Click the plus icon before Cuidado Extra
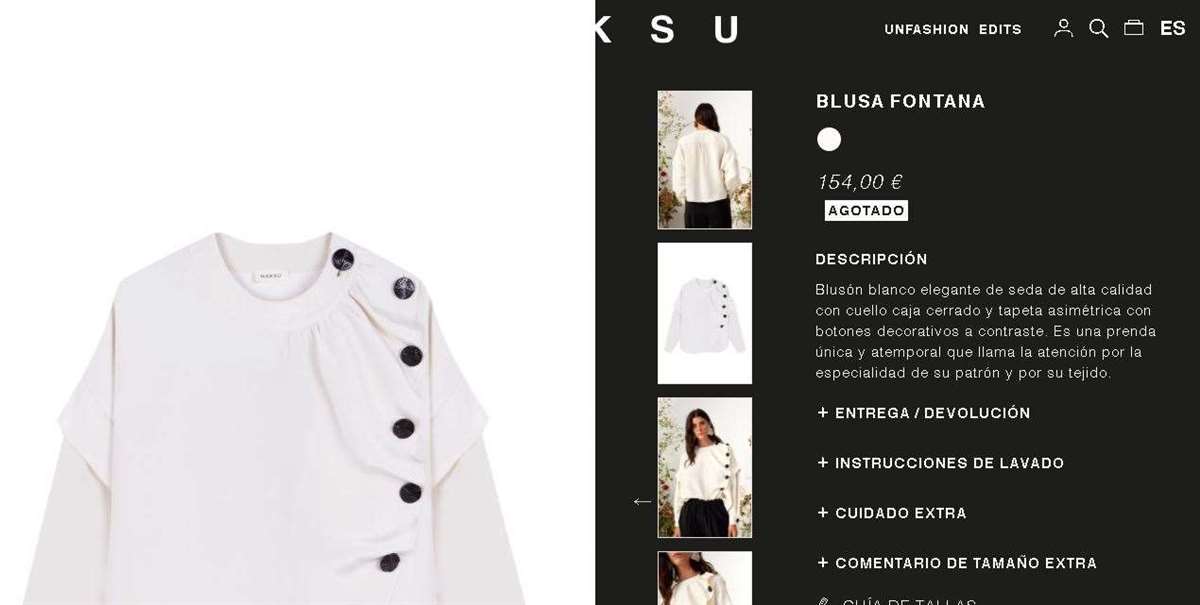This screenshot has width=1200, height=605. click(x=823, y=512)
